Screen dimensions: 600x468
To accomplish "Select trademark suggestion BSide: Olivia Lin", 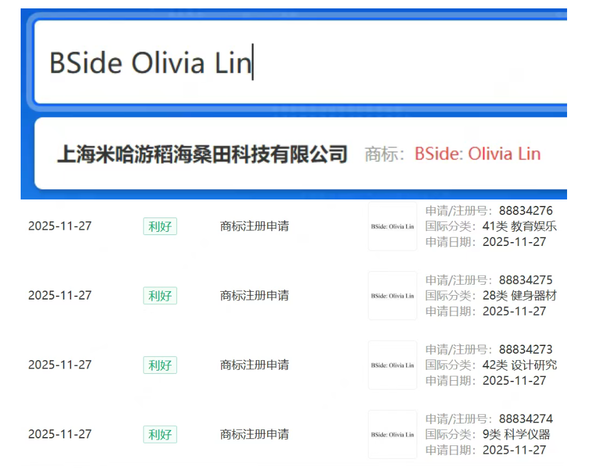I will click(478, 154).
